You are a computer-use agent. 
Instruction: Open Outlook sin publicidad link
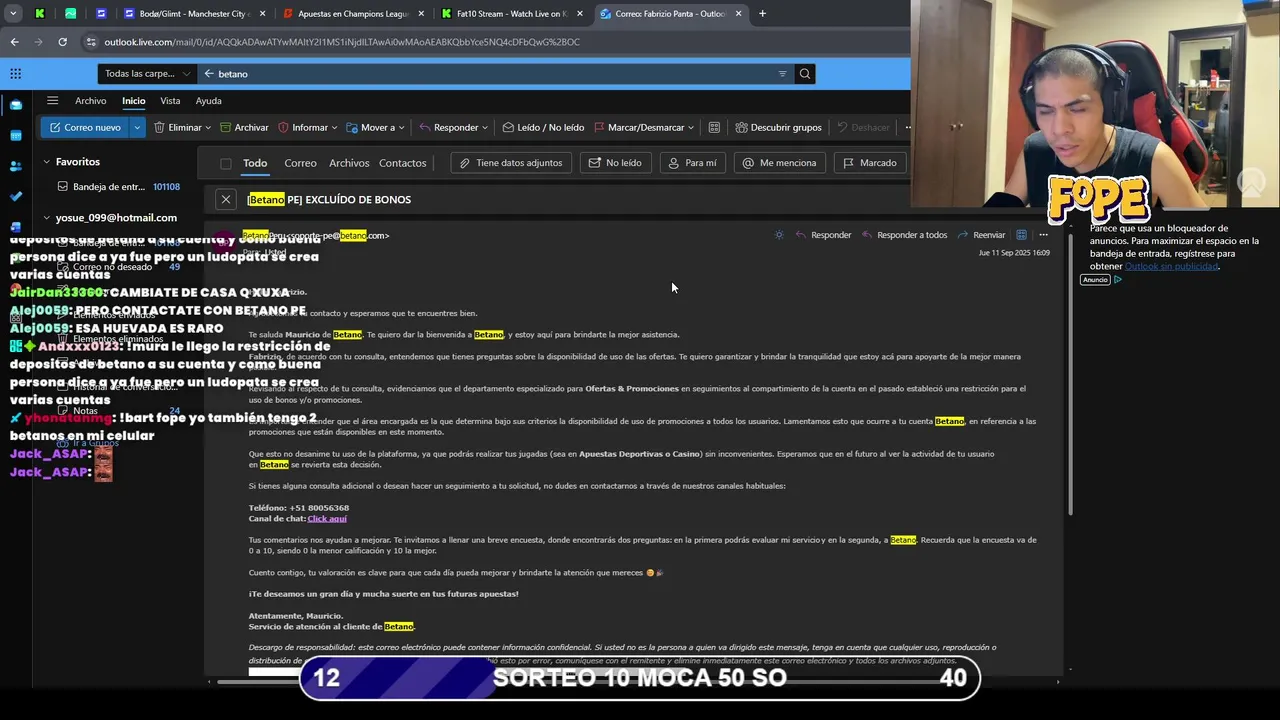1171,266
